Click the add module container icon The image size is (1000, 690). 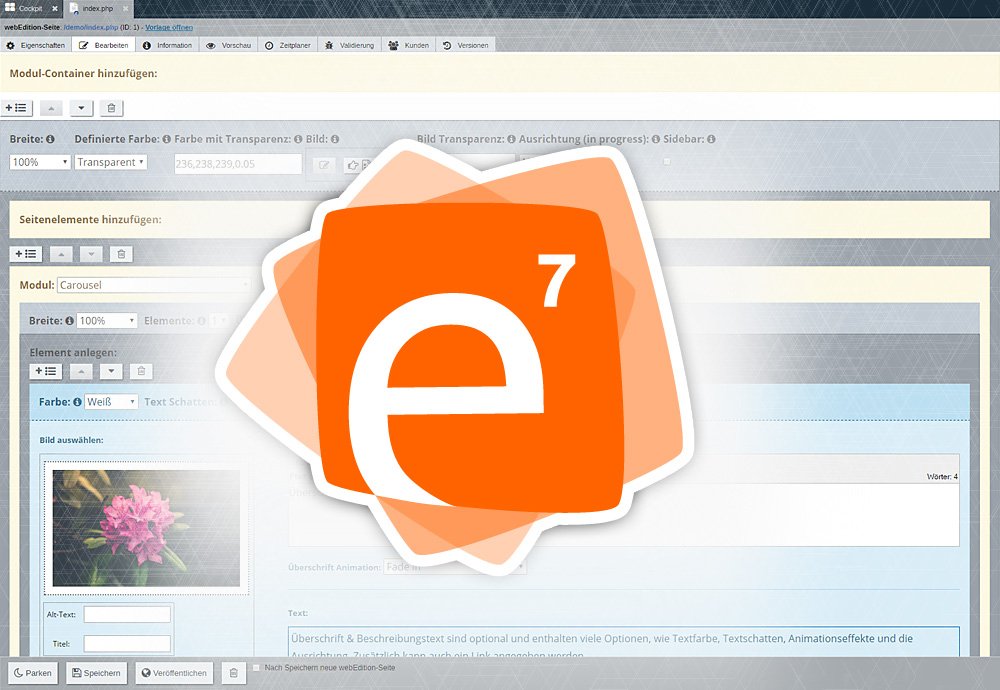point(16,106)
